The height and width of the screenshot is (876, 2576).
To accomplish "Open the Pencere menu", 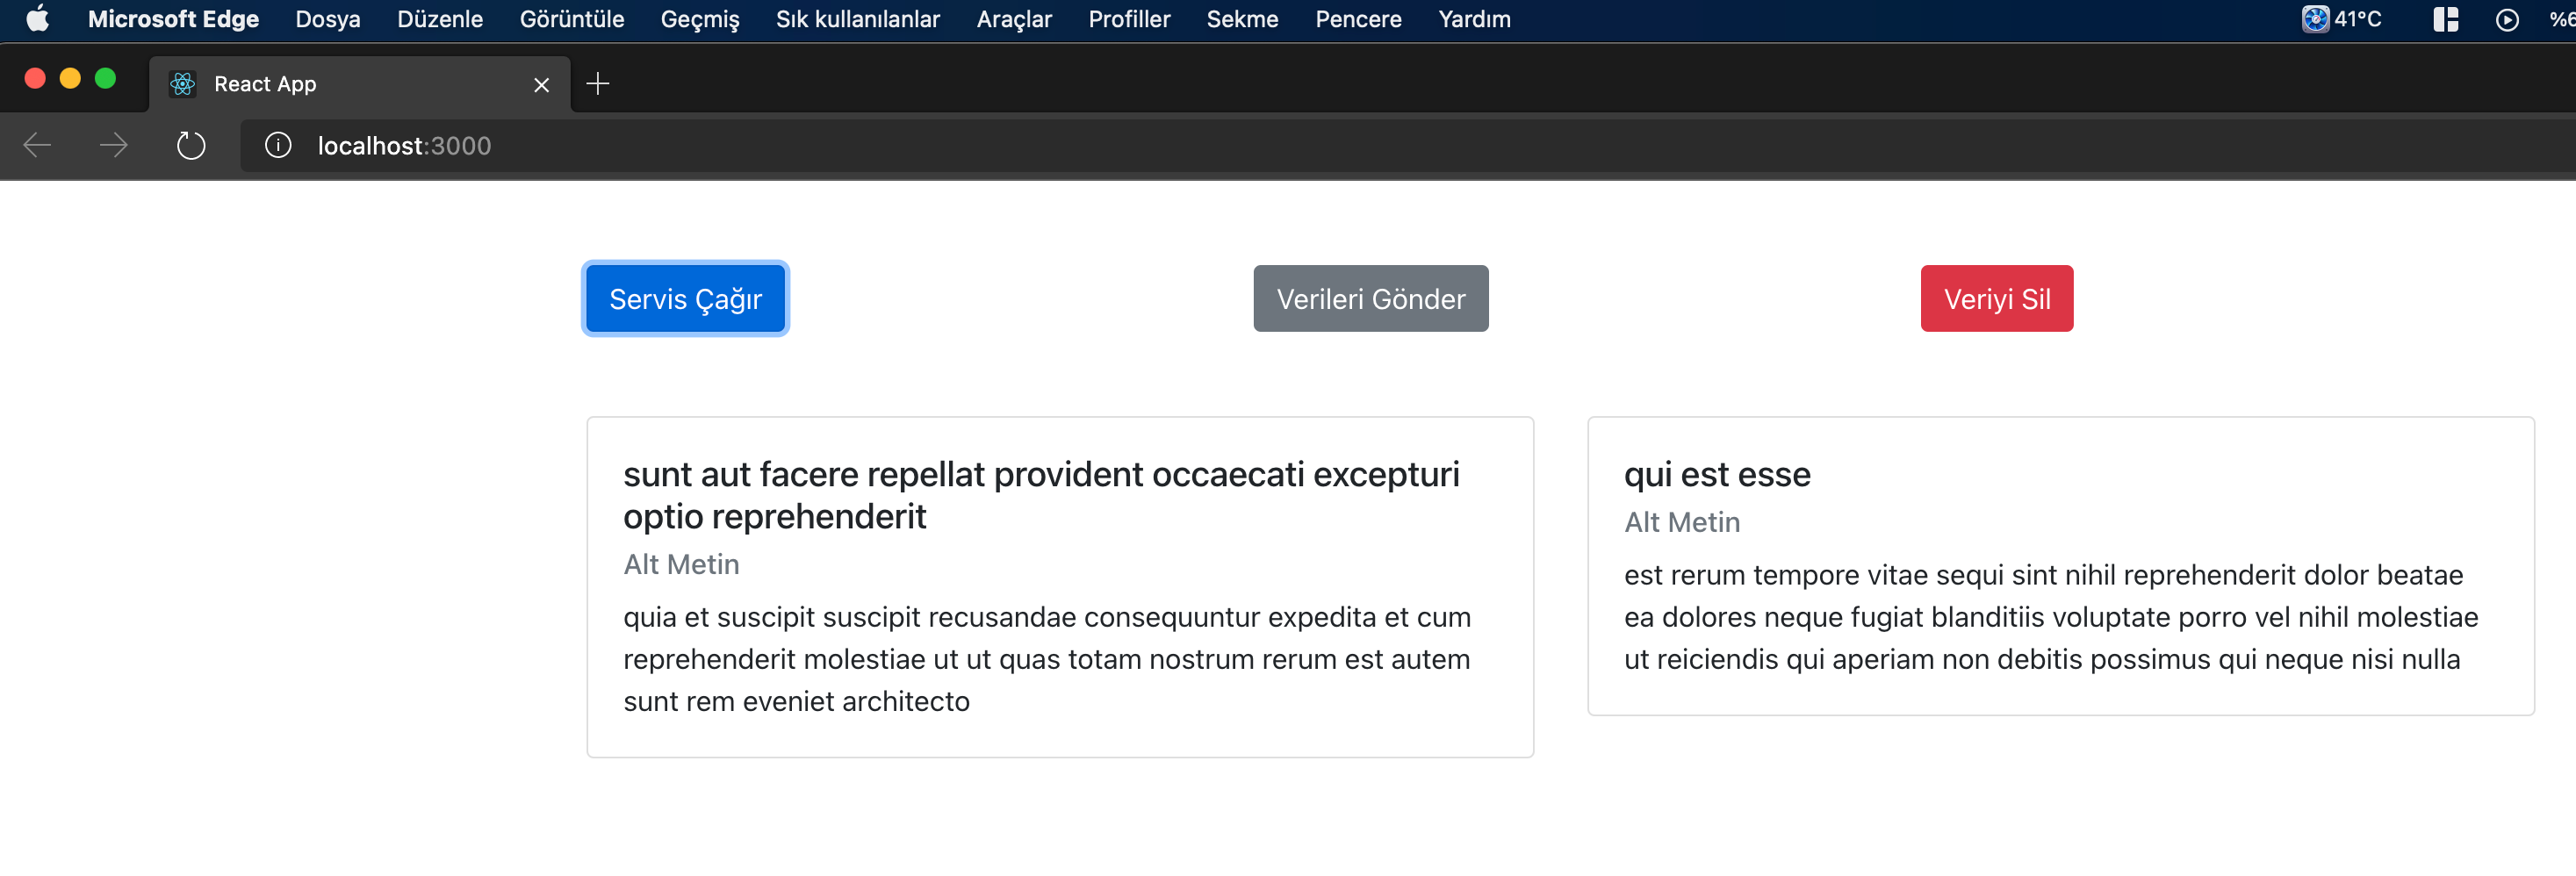I will click(1358, 19).
